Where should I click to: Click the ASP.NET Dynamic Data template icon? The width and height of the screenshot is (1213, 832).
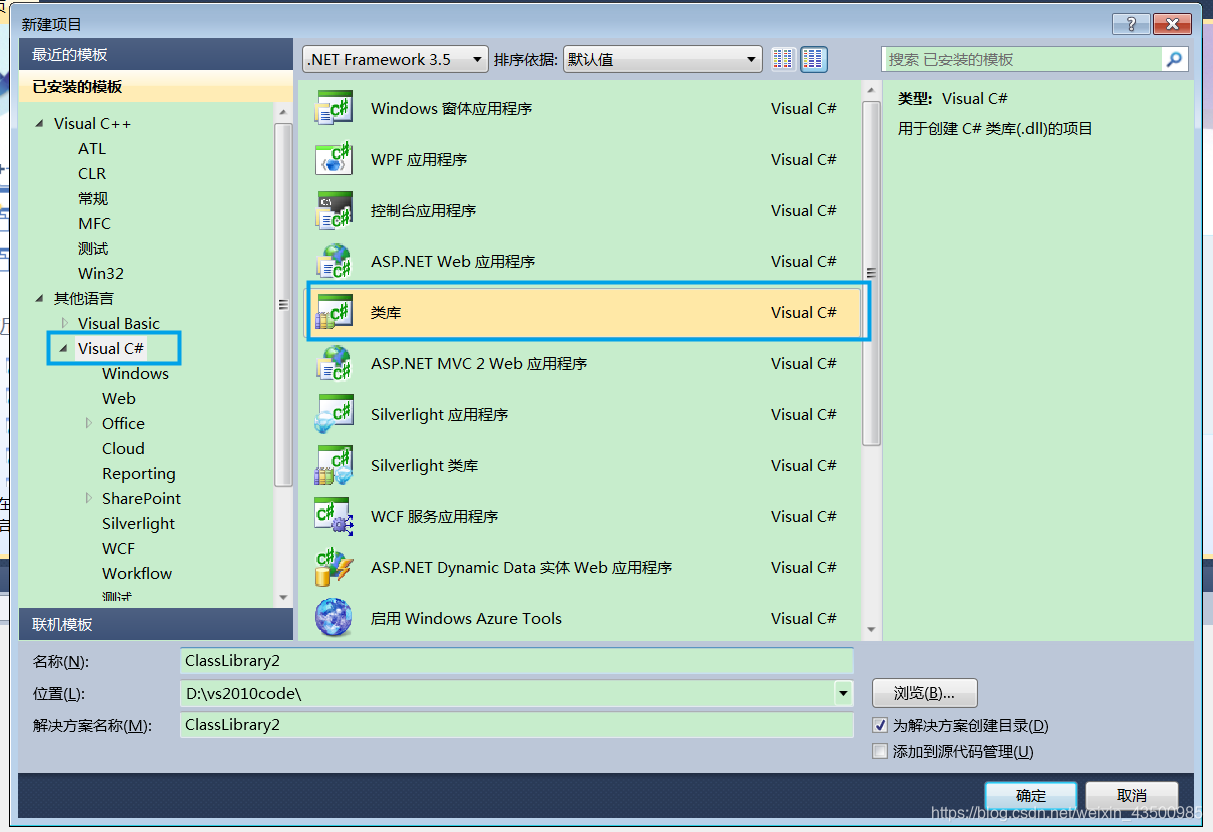[x=334, y=567]
